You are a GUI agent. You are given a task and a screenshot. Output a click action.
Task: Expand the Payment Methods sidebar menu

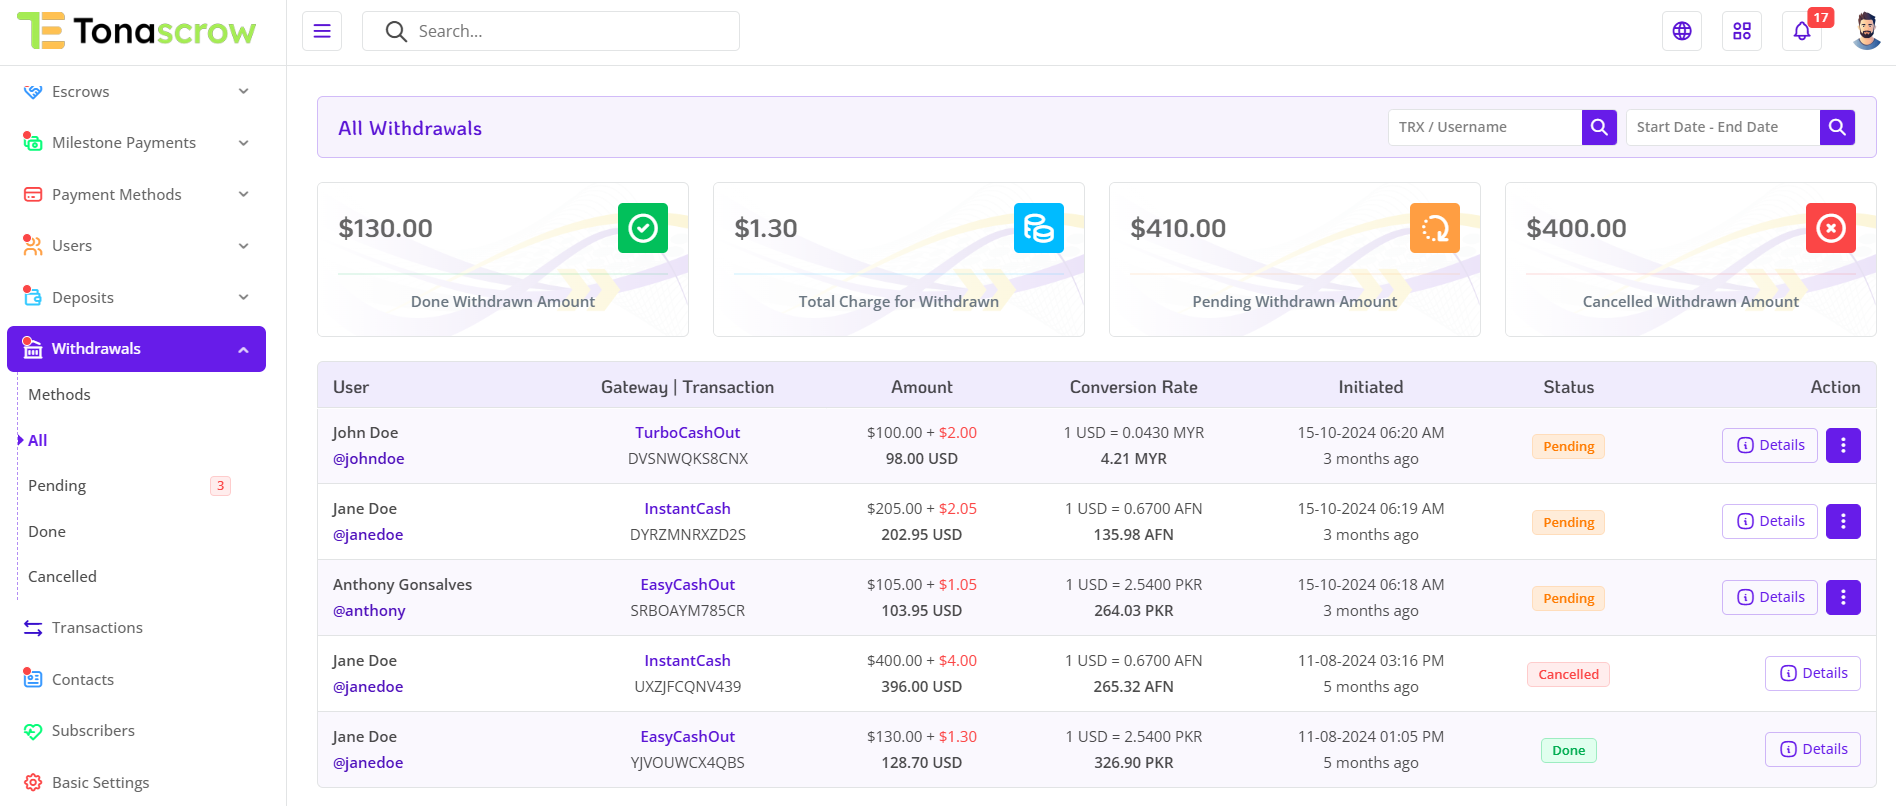coord(136,195)
